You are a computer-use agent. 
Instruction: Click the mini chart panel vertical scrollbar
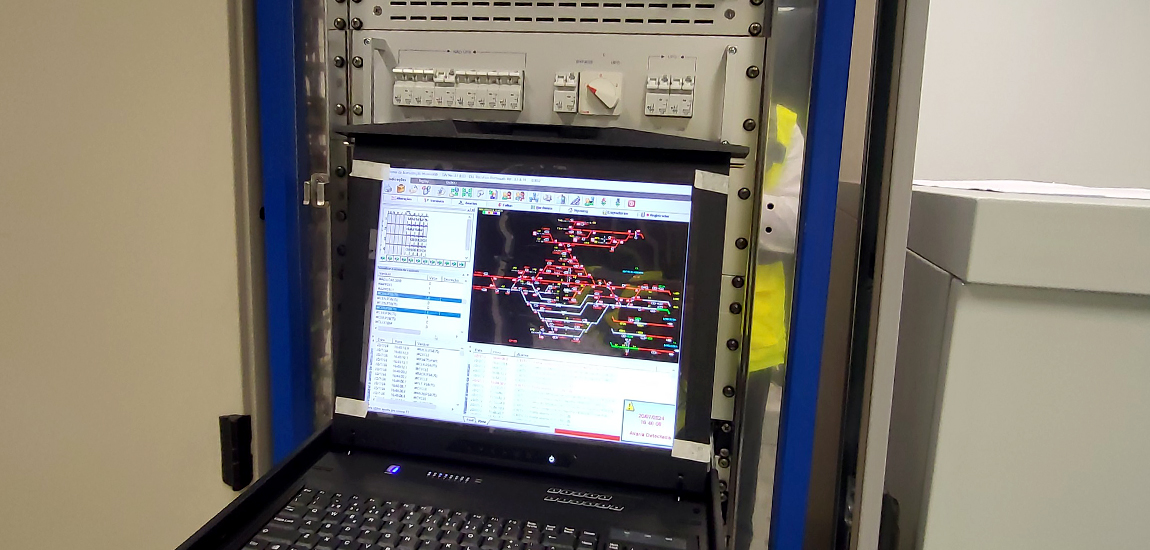point(468,230)
